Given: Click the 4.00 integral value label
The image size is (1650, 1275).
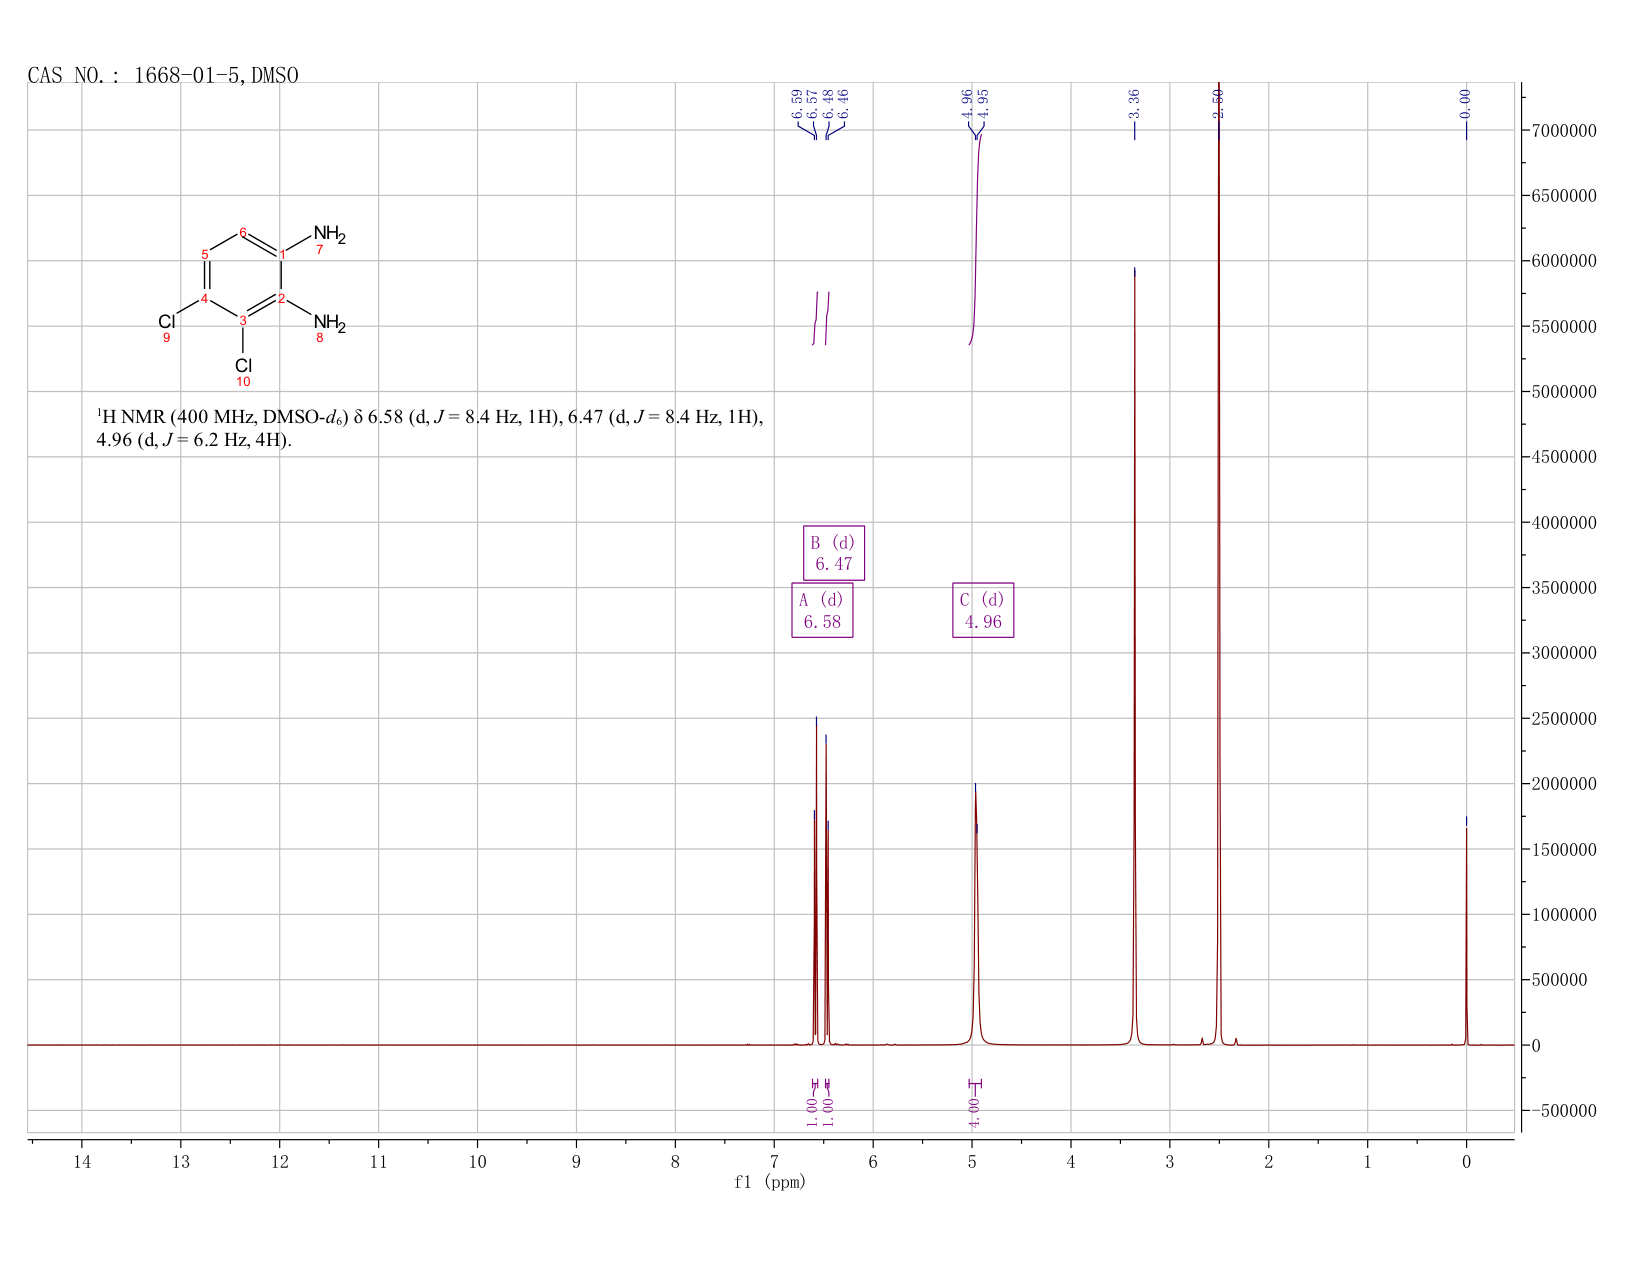Looking at the screenshot, I should pyautogui.click(x=975, y=1111).
